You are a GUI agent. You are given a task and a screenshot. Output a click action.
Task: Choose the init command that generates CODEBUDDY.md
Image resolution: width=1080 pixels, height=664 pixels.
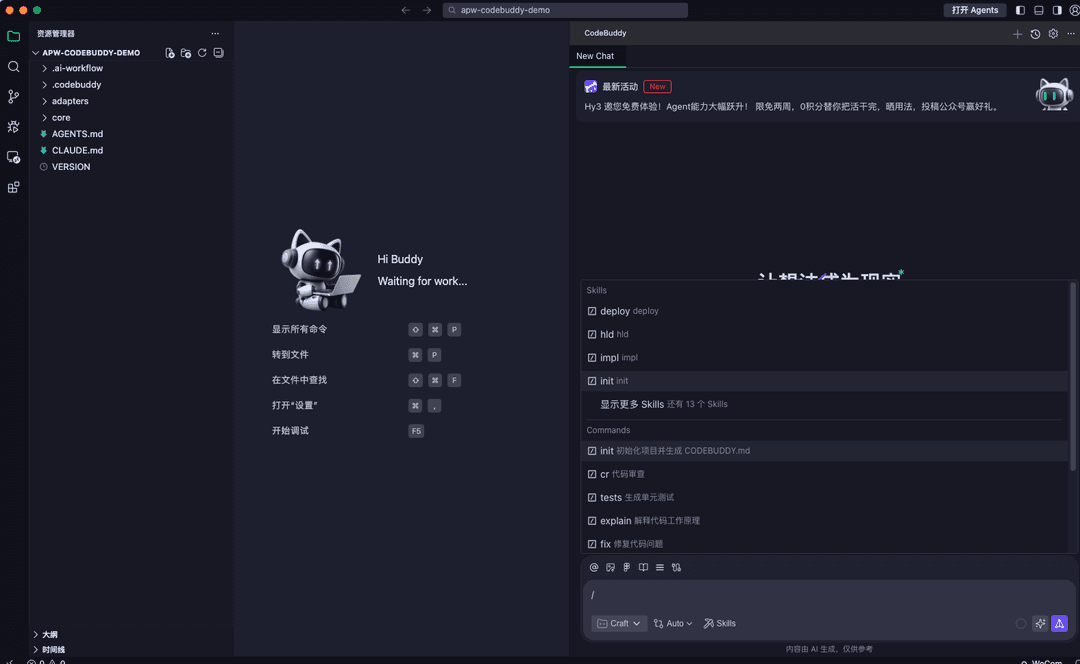(824, 451)
